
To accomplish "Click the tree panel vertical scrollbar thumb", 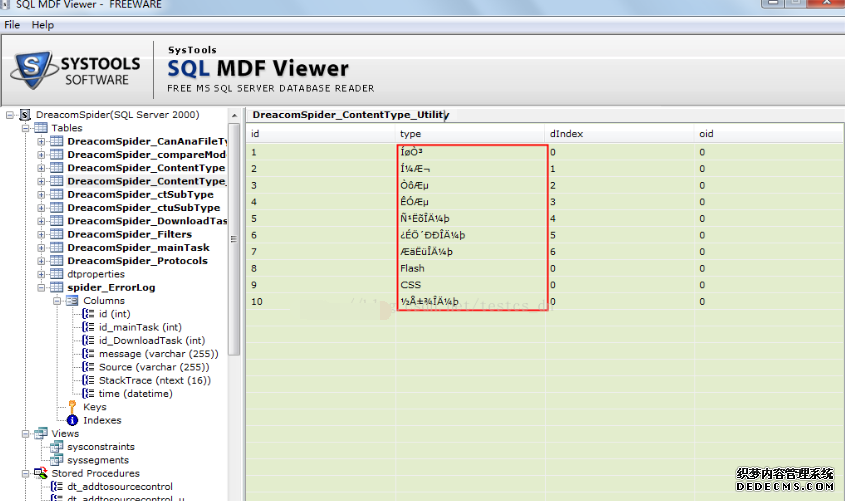I will click(x=234, y=239).
